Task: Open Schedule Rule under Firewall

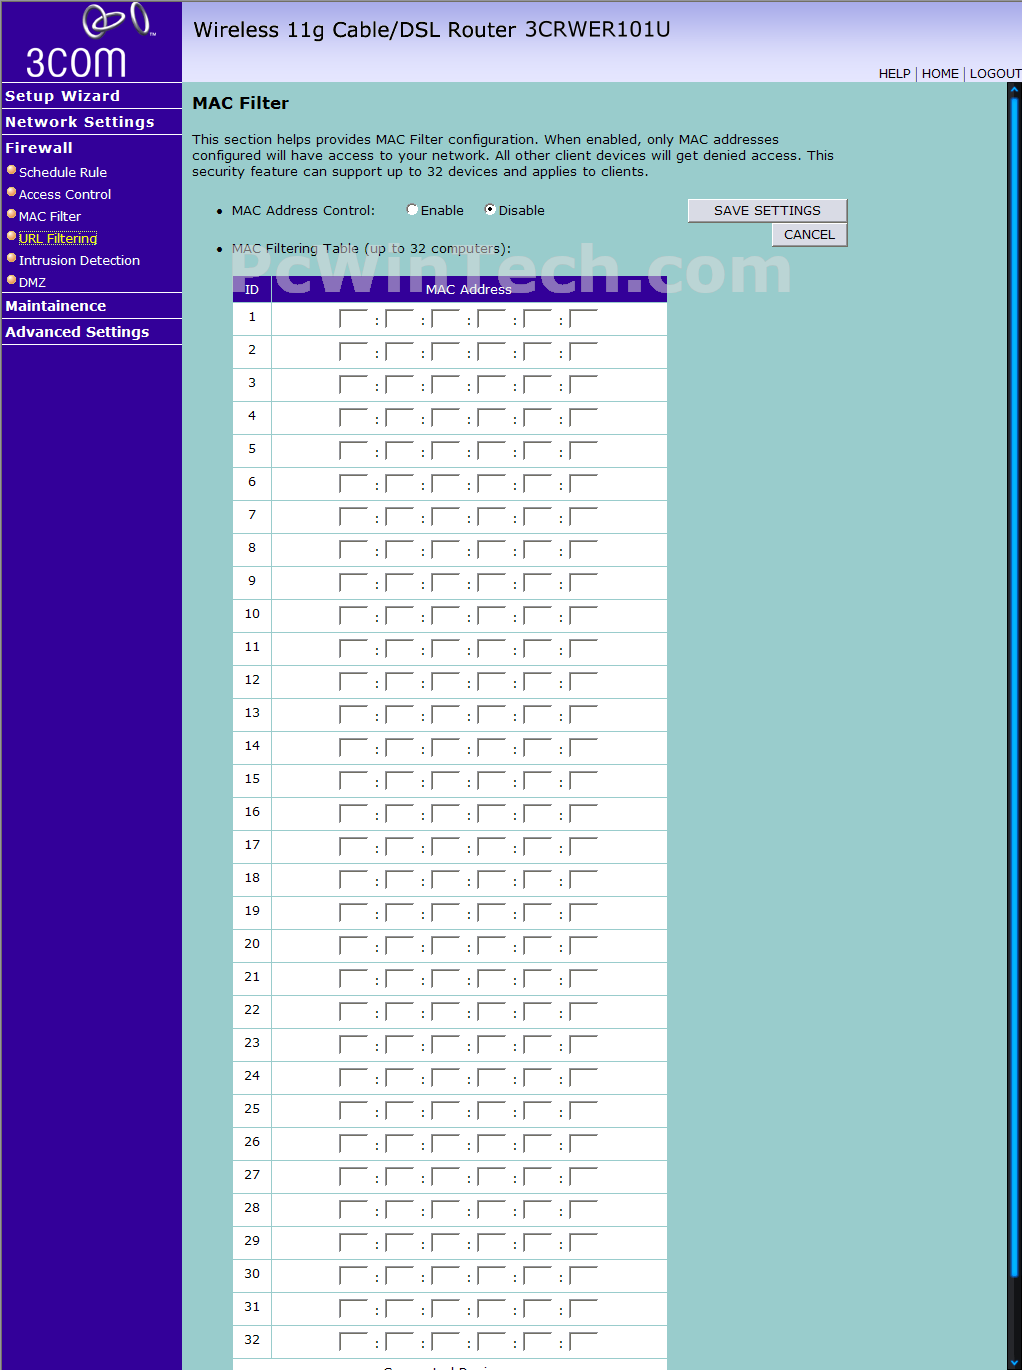Action: (x=62, y=172)
